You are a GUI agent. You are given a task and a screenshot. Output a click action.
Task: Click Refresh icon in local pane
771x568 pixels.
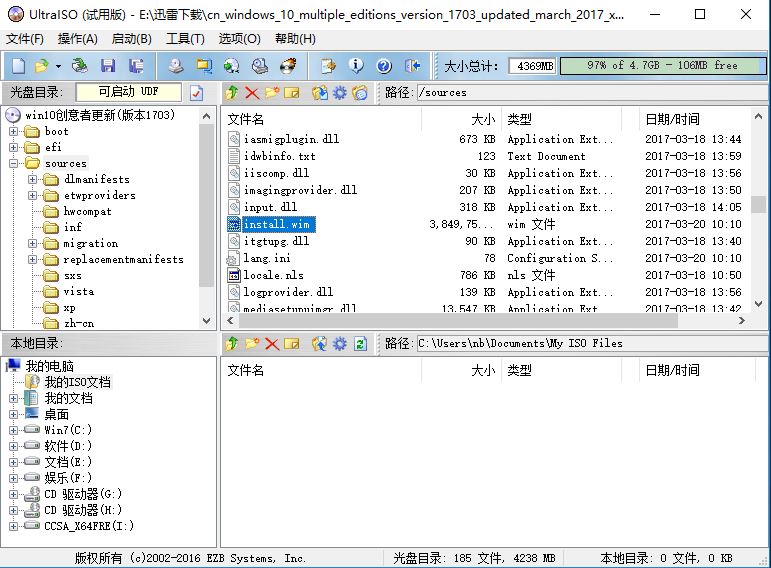click(x=360, y=343)
